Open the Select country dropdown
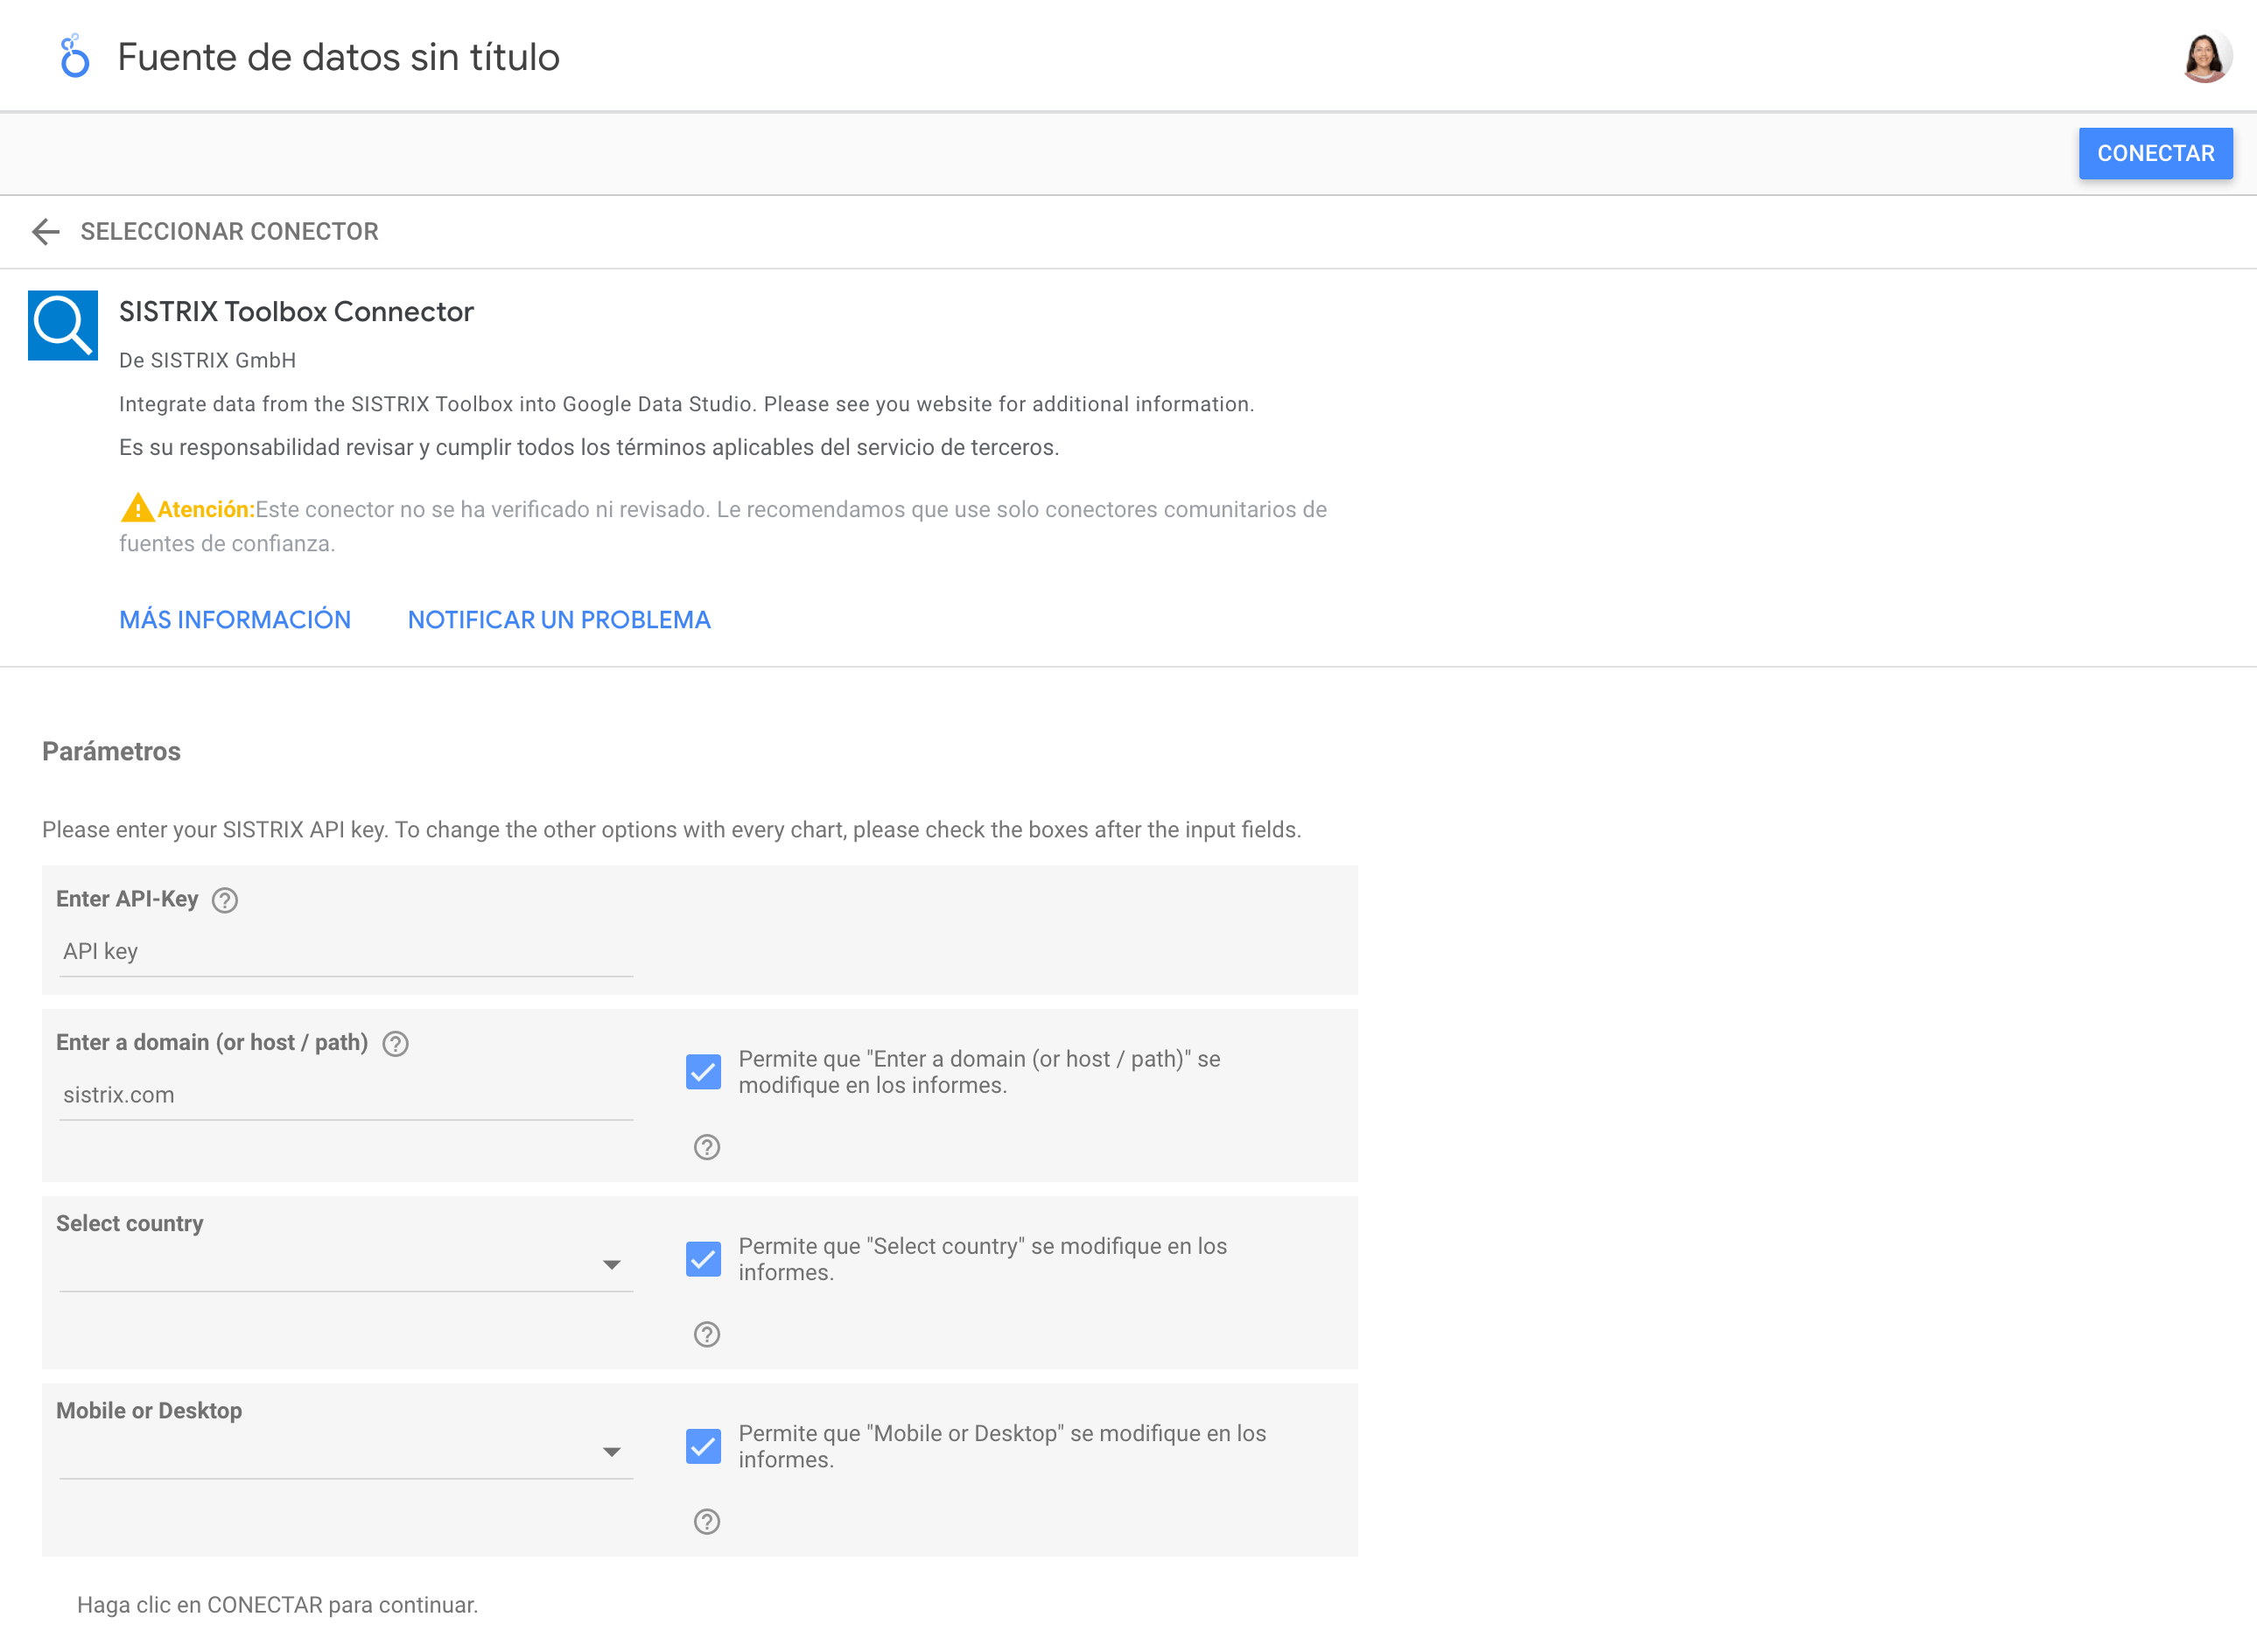 point(345,1265)
